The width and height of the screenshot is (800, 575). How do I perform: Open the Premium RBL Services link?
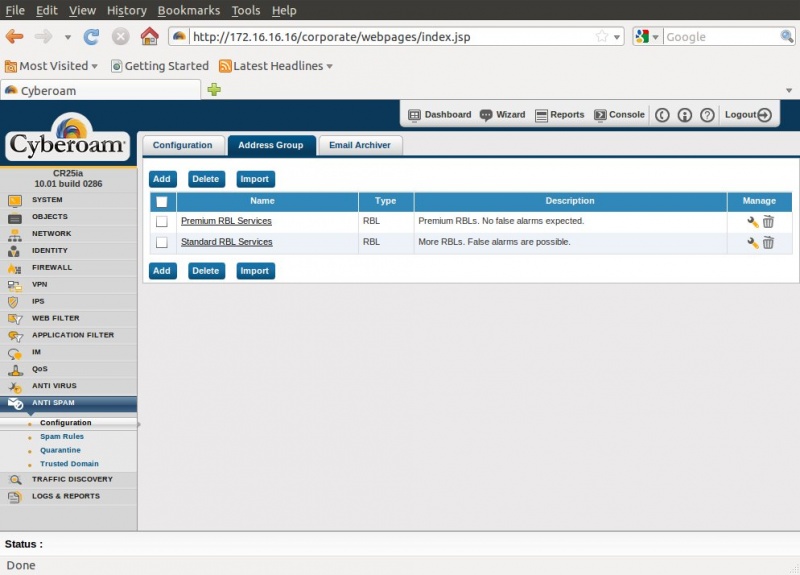click(x=226, y=221)
